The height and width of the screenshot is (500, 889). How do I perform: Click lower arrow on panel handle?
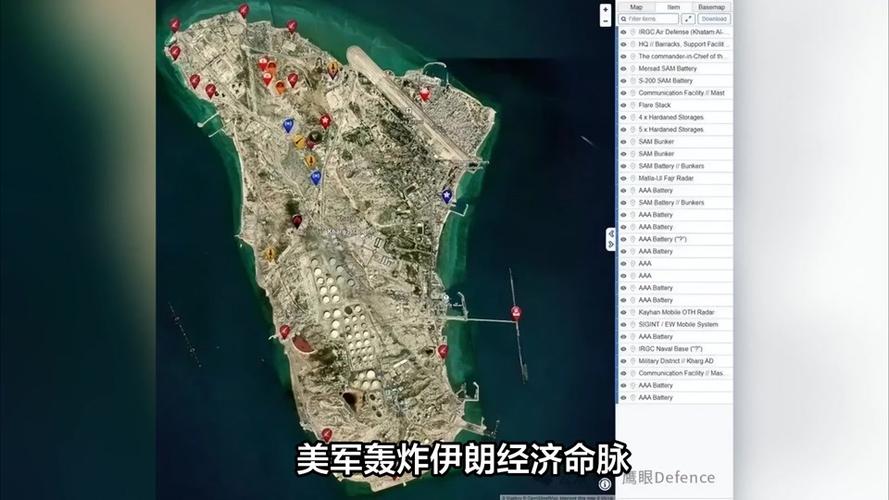coord(611,244)
